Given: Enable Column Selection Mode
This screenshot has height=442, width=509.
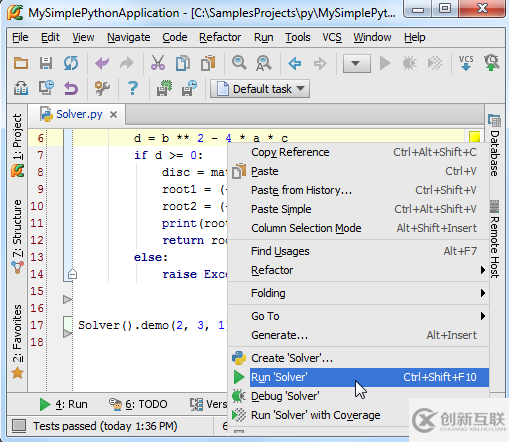Looking at the screenshot, I should (x=358, y=228).
